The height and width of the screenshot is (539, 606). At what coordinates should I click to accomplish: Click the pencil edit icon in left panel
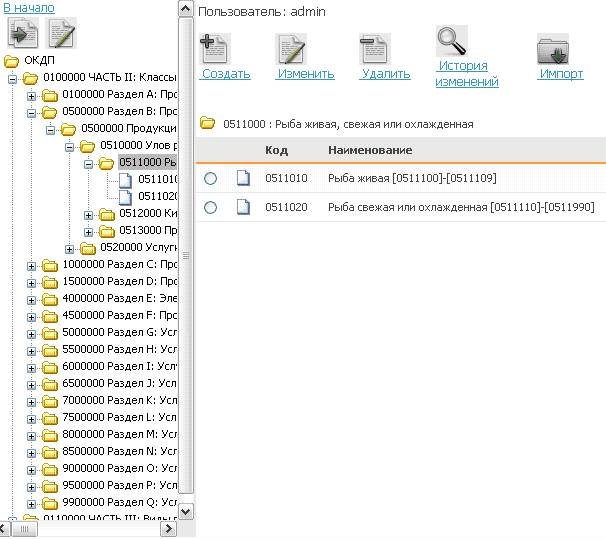pos(62,34)
